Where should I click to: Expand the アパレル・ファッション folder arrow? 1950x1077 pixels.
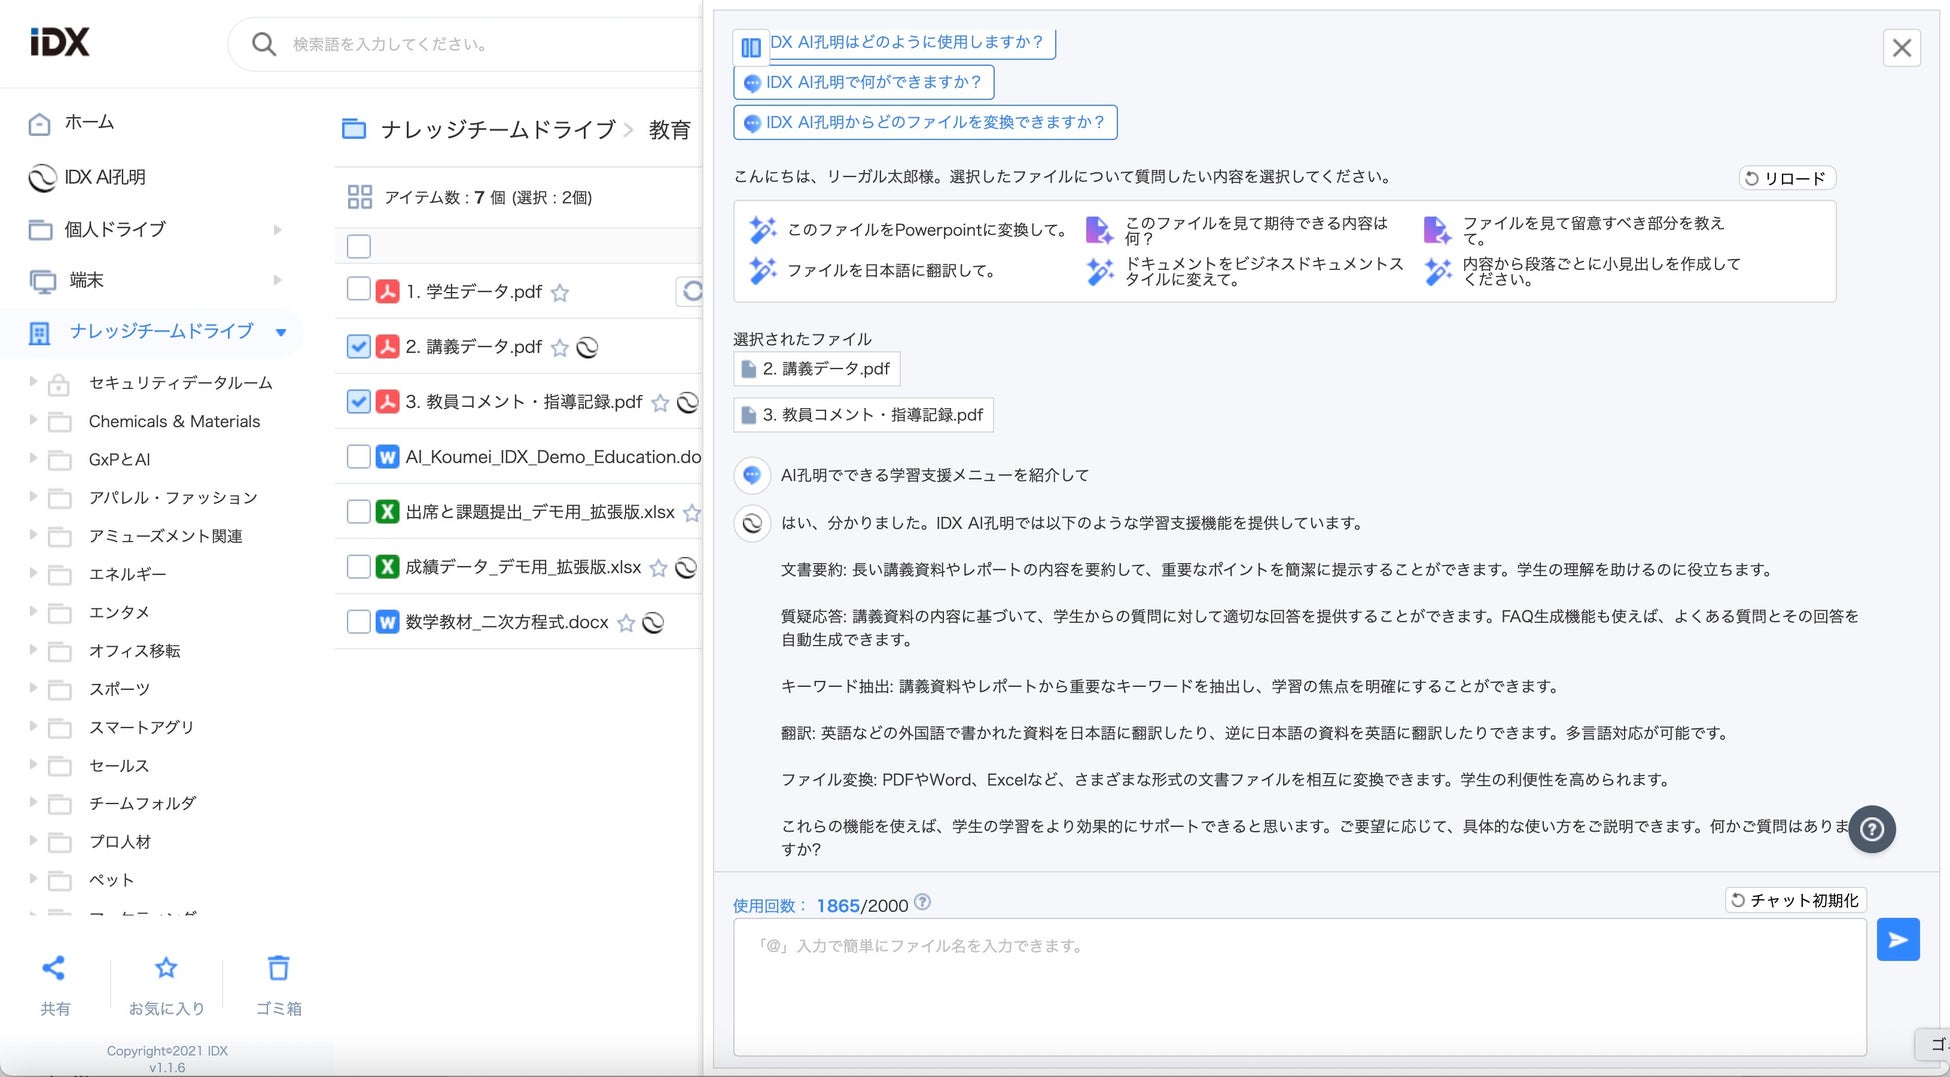pos(33,496)
